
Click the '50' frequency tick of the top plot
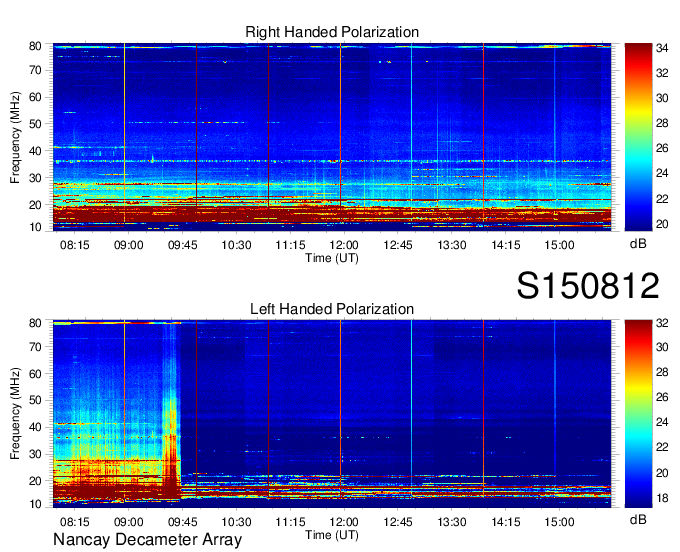click(35, 124)
